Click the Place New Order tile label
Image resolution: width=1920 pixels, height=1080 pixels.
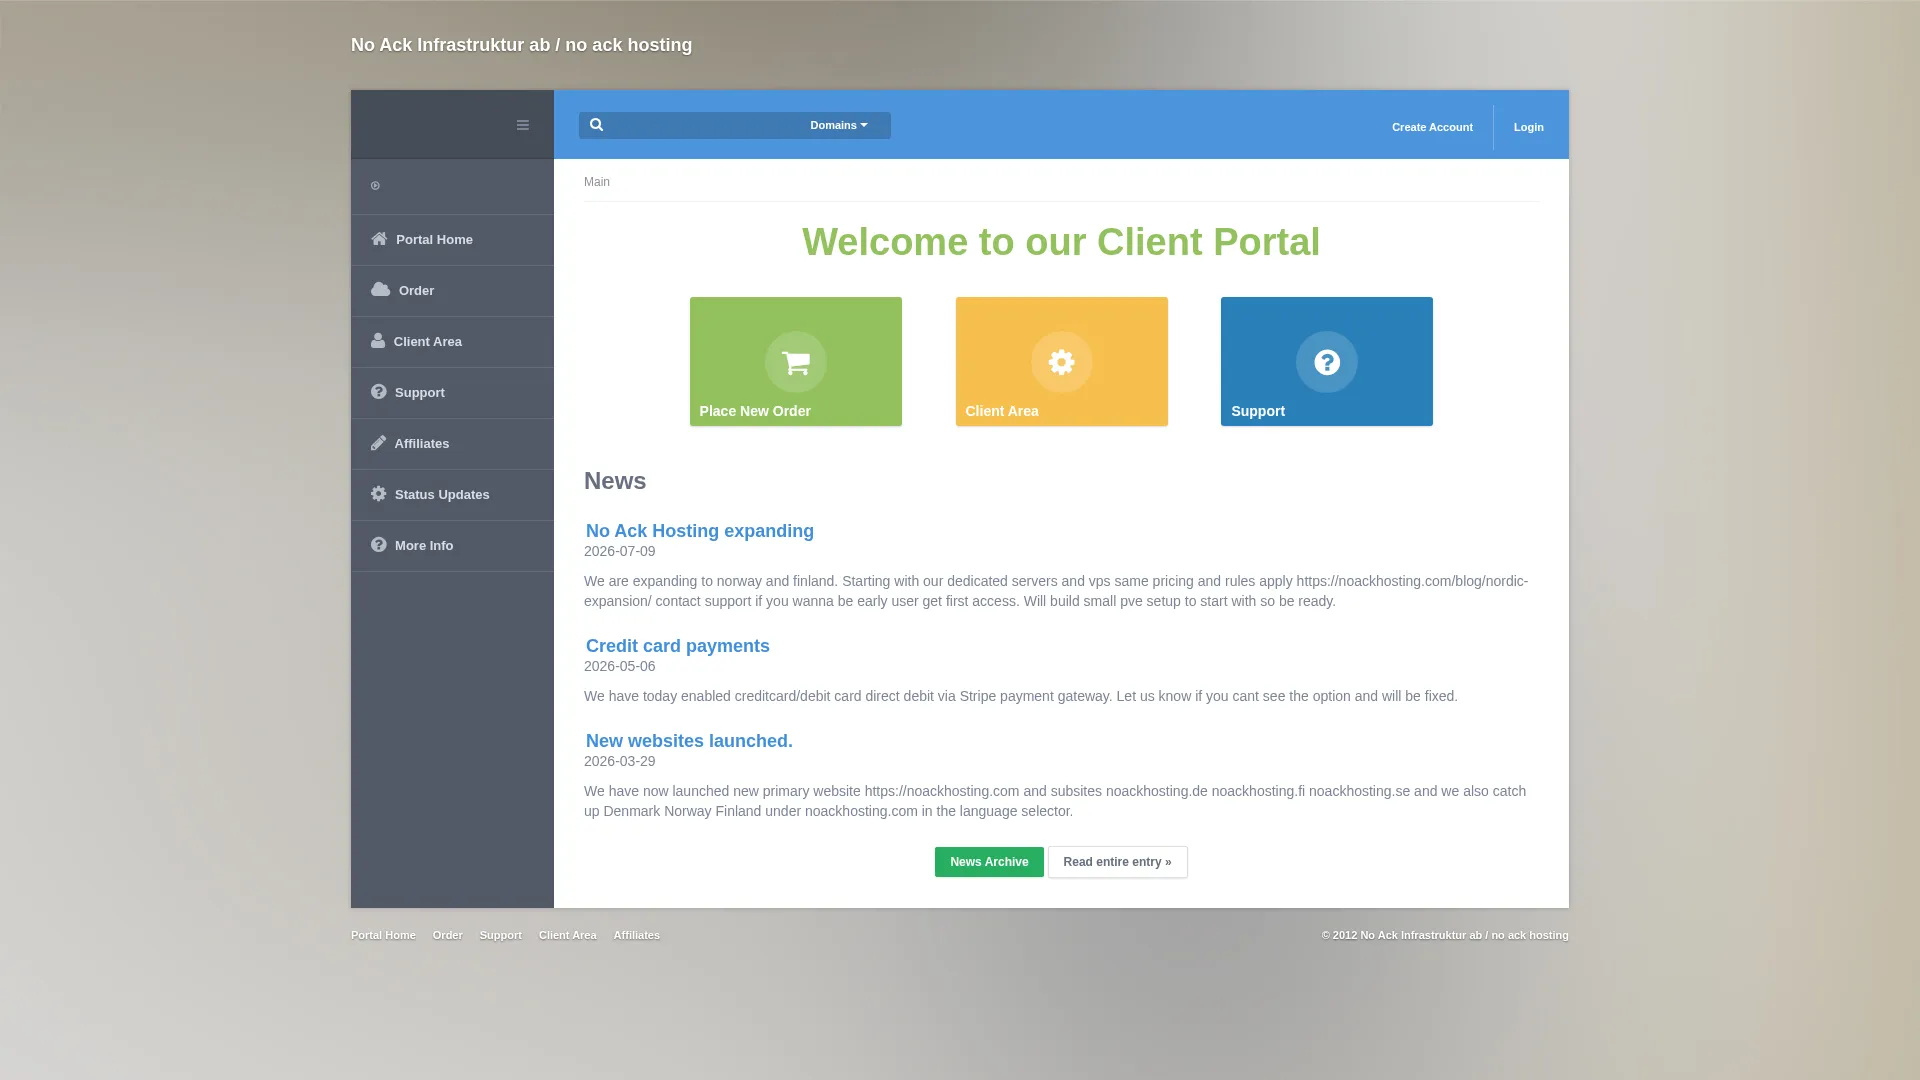[x=755, y=411]
